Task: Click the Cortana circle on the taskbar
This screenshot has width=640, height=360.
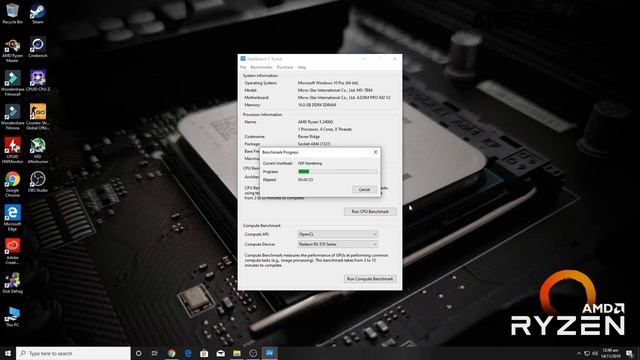Action: pyautogui.click(x=138, y=353)
